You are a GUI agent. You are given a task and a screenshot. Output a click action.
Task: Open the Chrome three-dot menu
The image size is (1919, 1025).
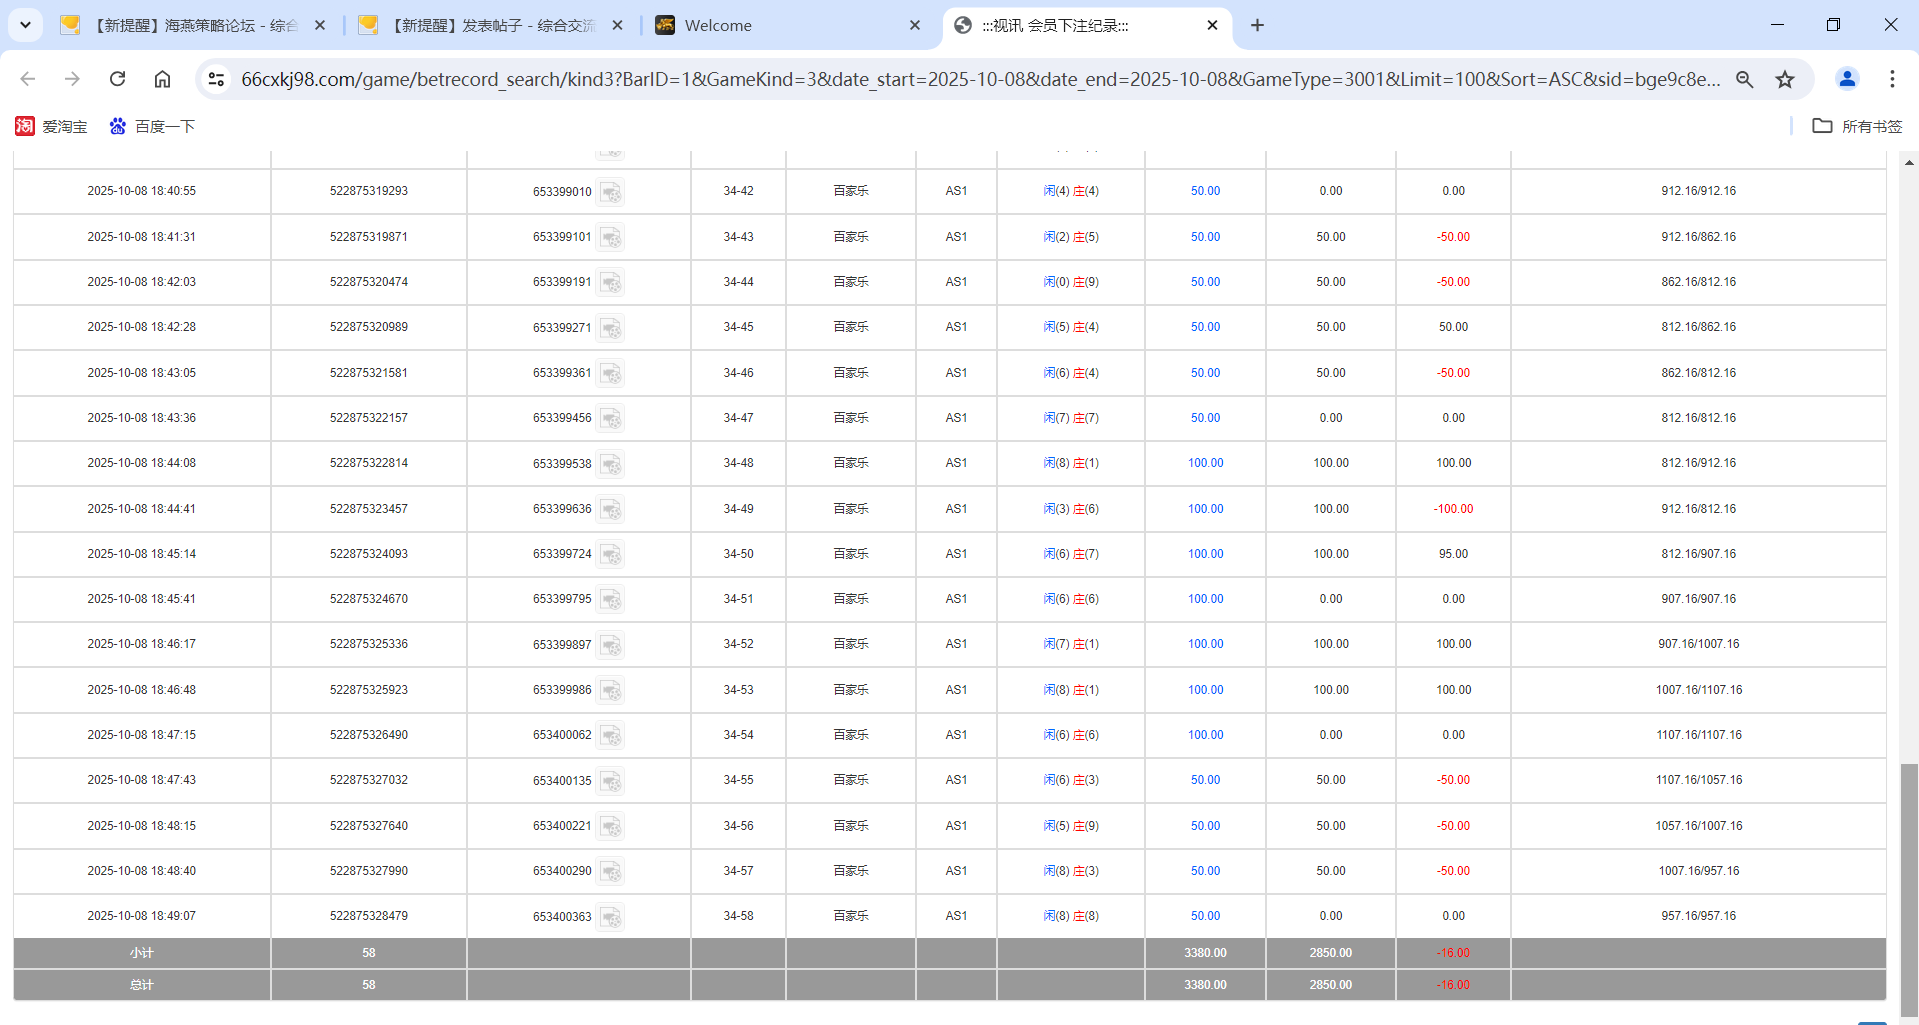pos(1892,79)
